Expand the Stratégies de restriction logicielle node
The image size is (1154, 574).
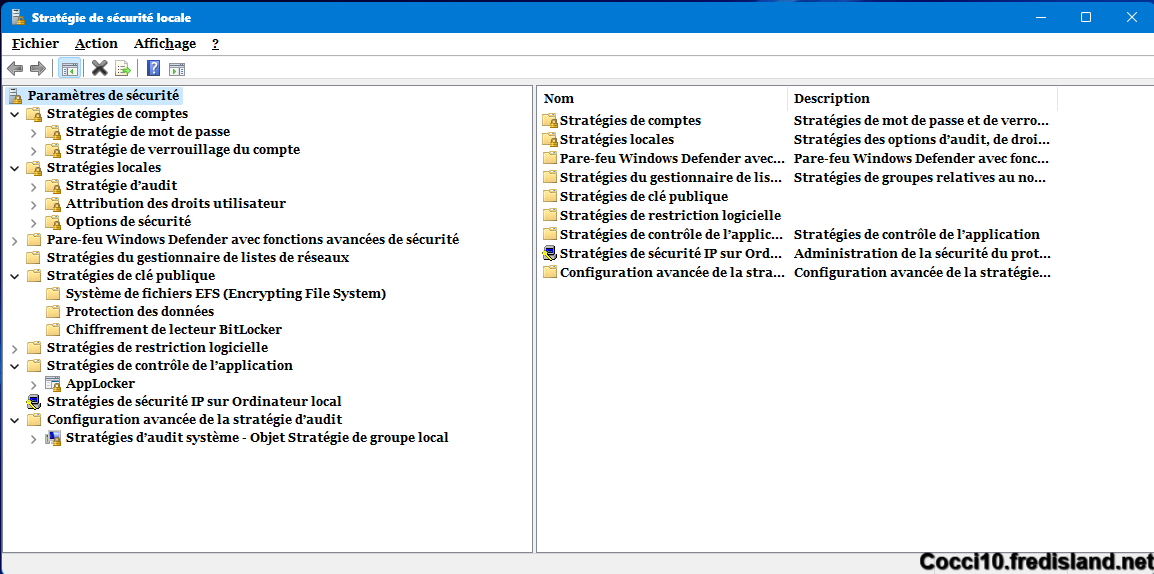coord(15,348)
